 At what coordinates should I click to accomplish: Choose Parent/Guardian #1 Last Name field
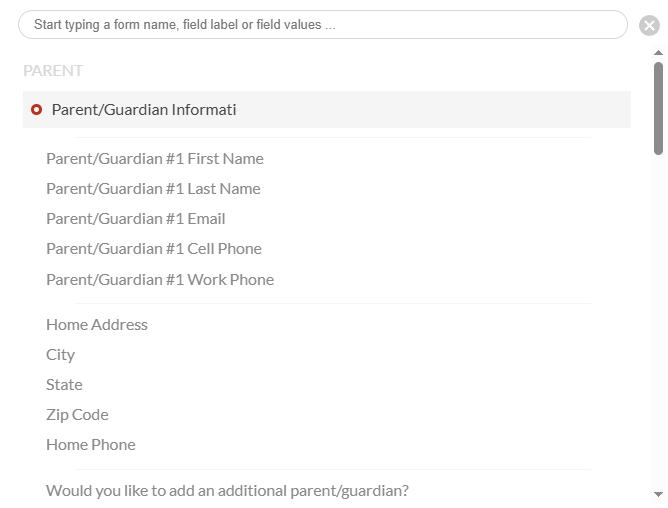(153, 188)
